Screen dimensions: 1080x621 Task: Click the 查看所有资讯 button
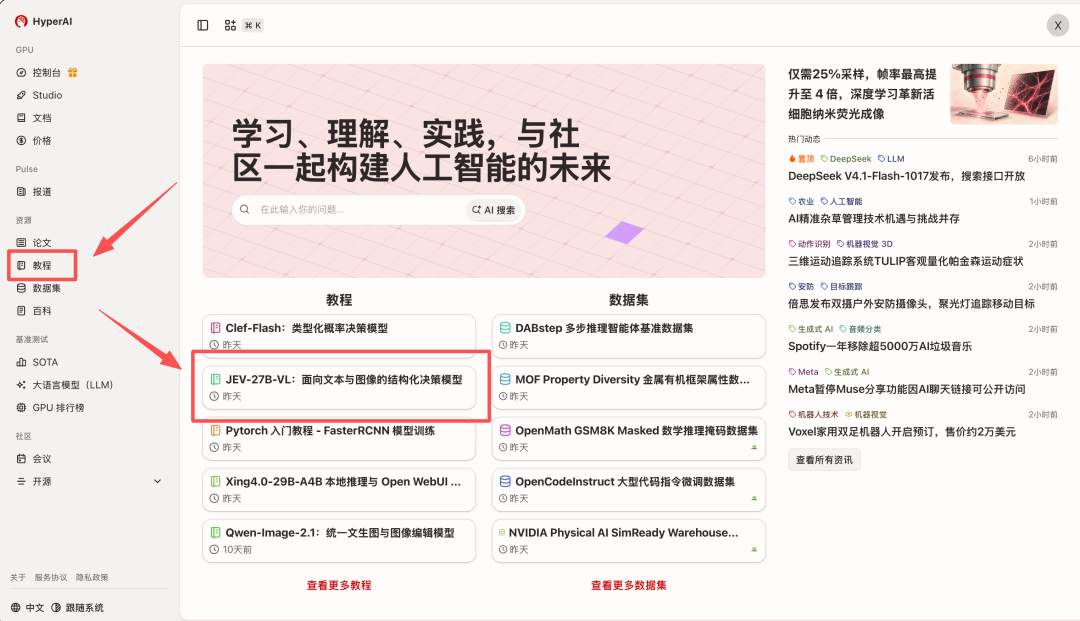pyautogui.click(x=824, y=460)
